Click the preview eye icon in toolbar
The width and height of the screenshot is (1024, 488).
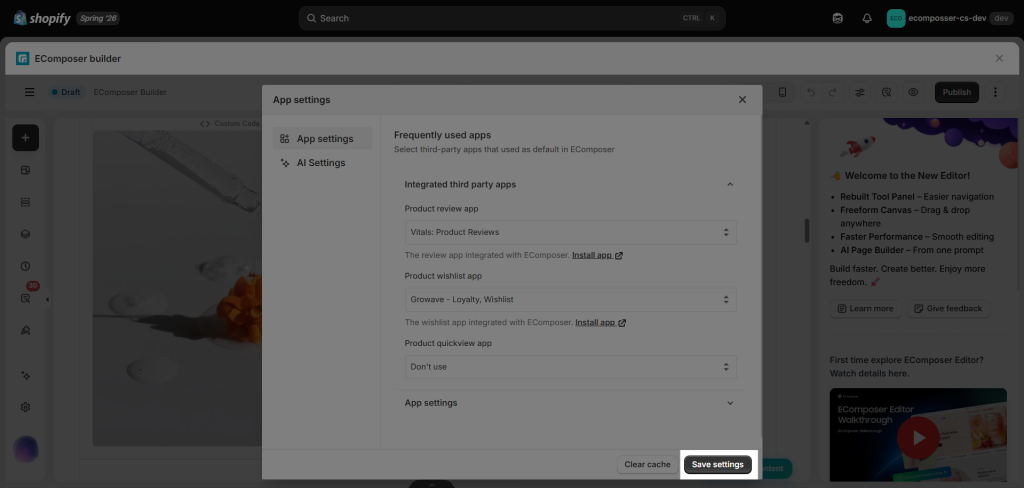pyautogui.click(x=913, y=92)
